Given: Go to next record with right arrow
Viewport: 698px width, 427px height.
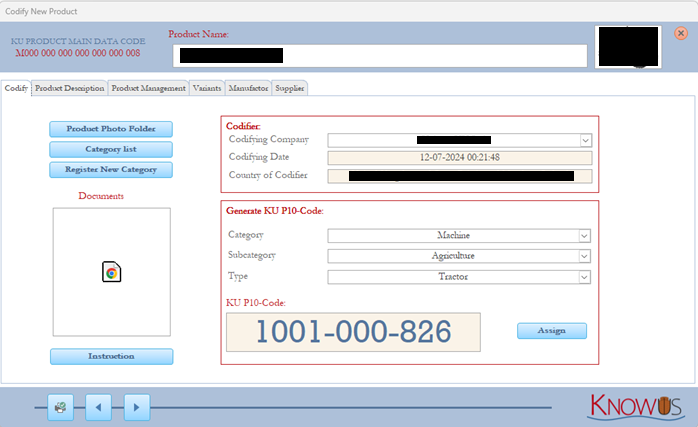Looking at the screenshot, I should point(137,407).
